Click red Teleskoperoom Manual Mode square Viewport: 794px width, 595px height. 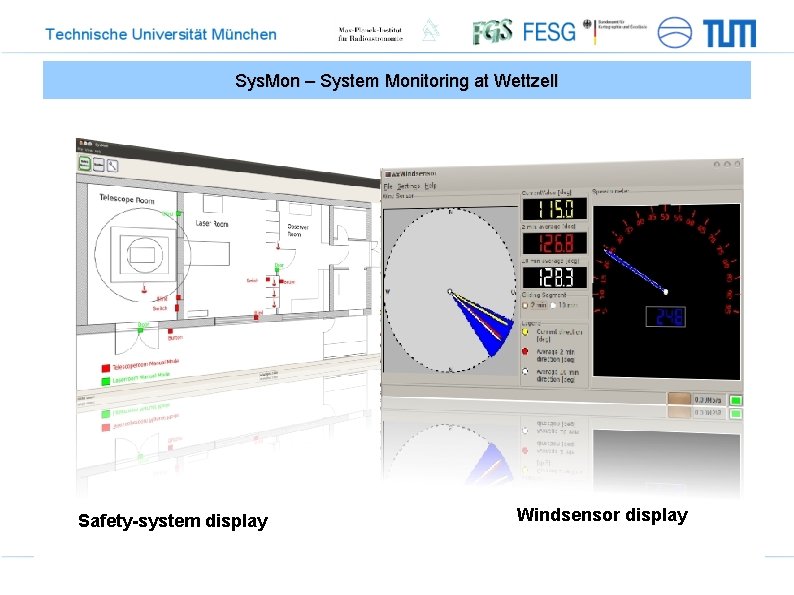coord(106,368)
